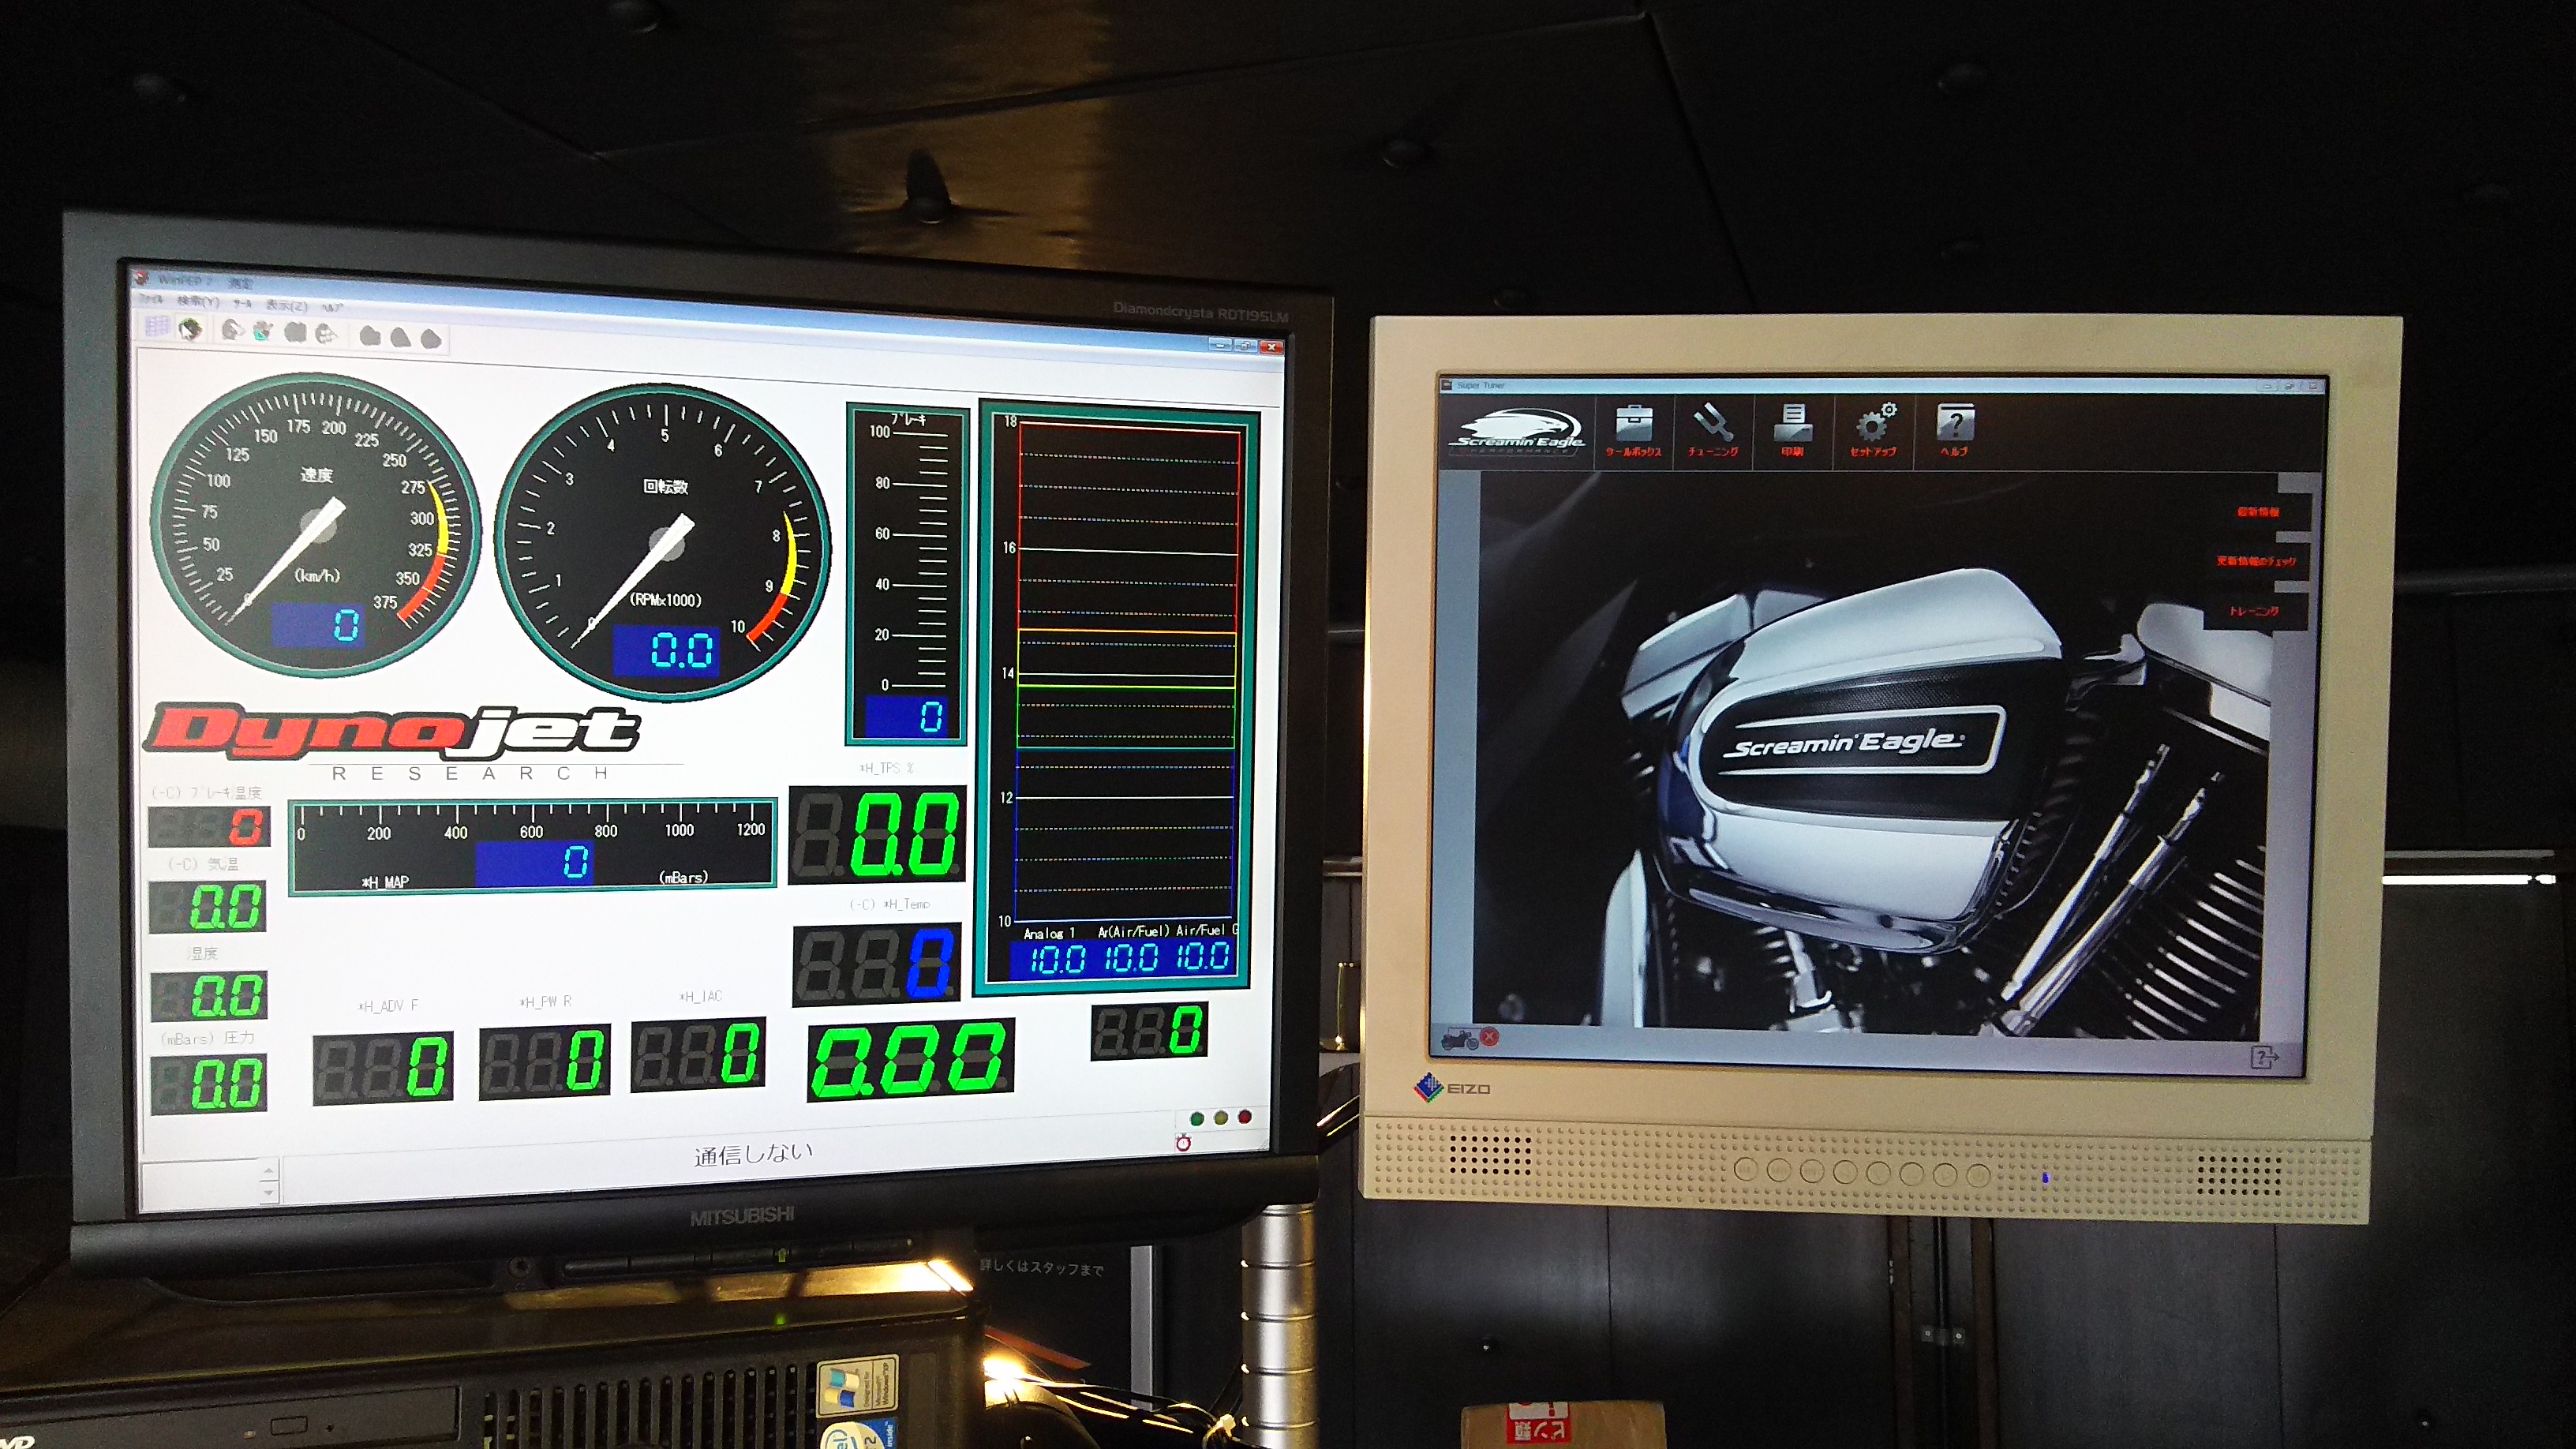Click the WinPEP application icon in title bar
This screenshot has width=2576, height=1449.
click(143, 279)
